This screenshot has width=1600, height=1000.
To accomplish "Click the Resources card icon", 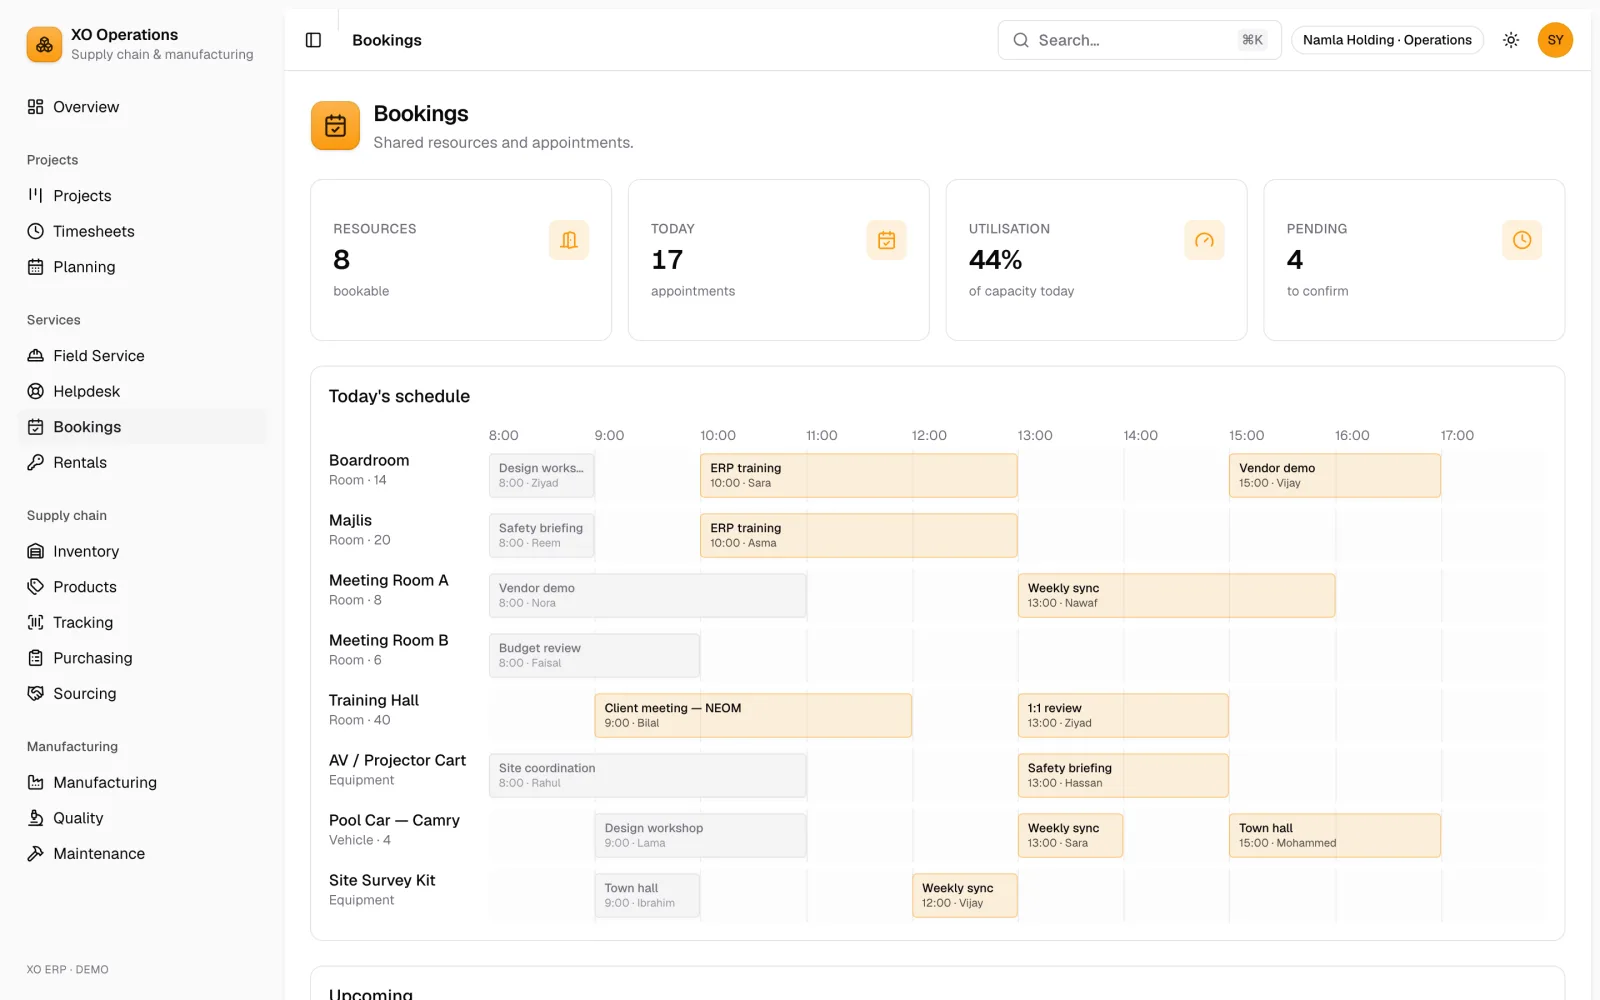I will point(569,240).
